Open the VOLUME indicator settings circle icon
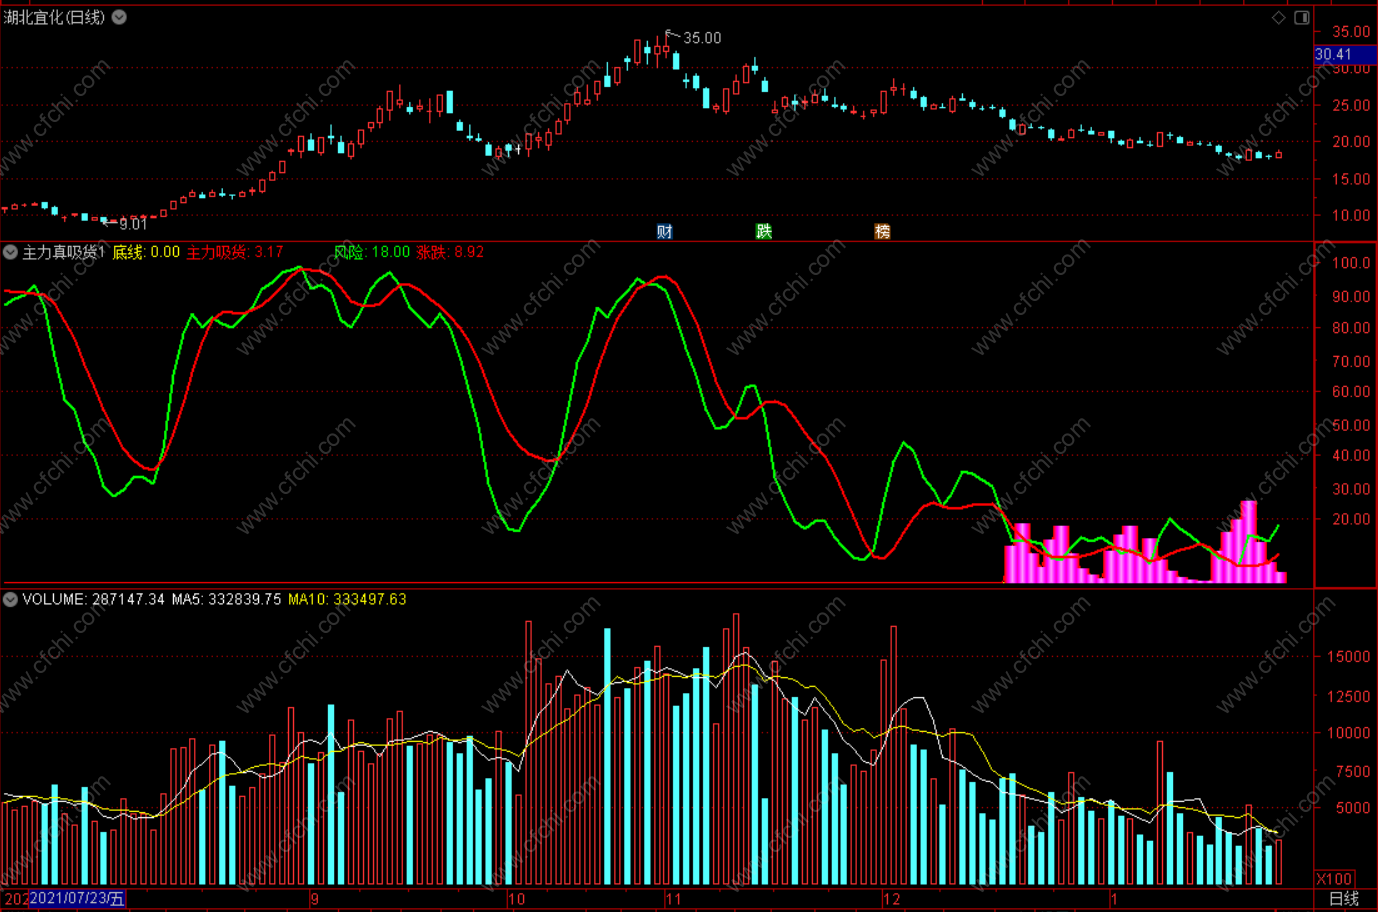The height and width of the screenshot is (912, 1378). 10,599
